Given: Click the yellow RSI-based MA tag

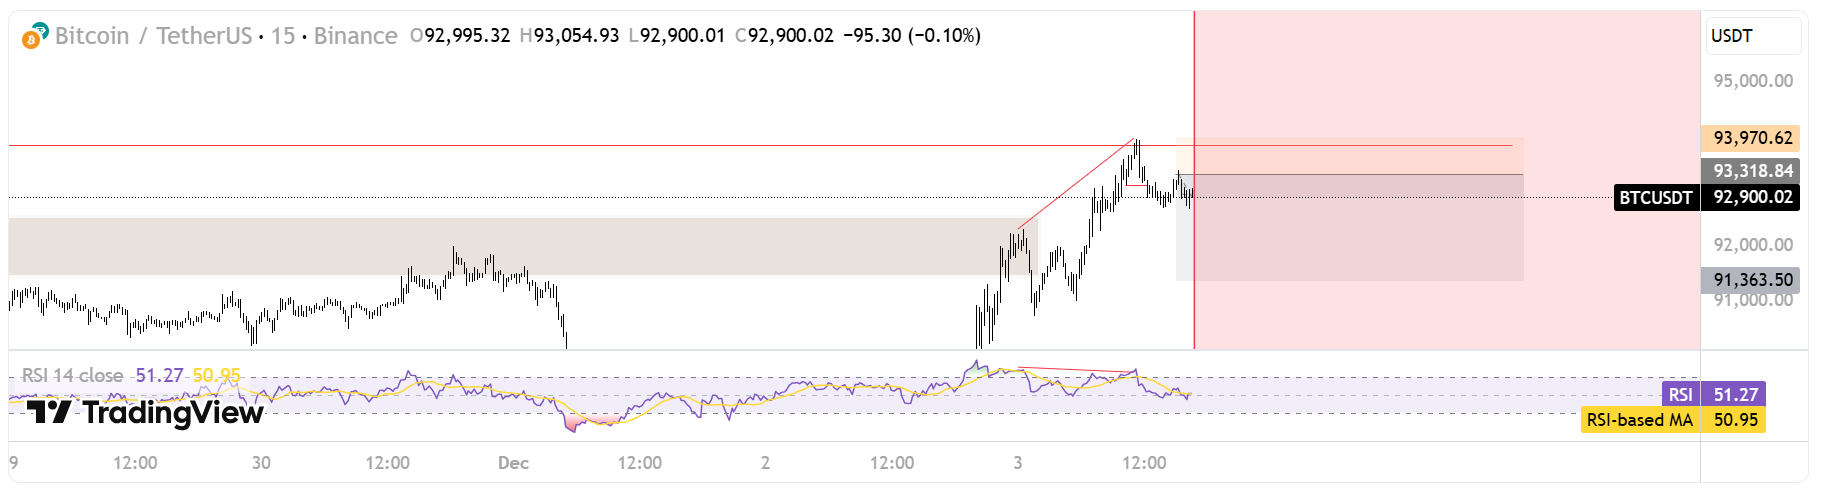Looking at the screenshot, I should 1639,420.
